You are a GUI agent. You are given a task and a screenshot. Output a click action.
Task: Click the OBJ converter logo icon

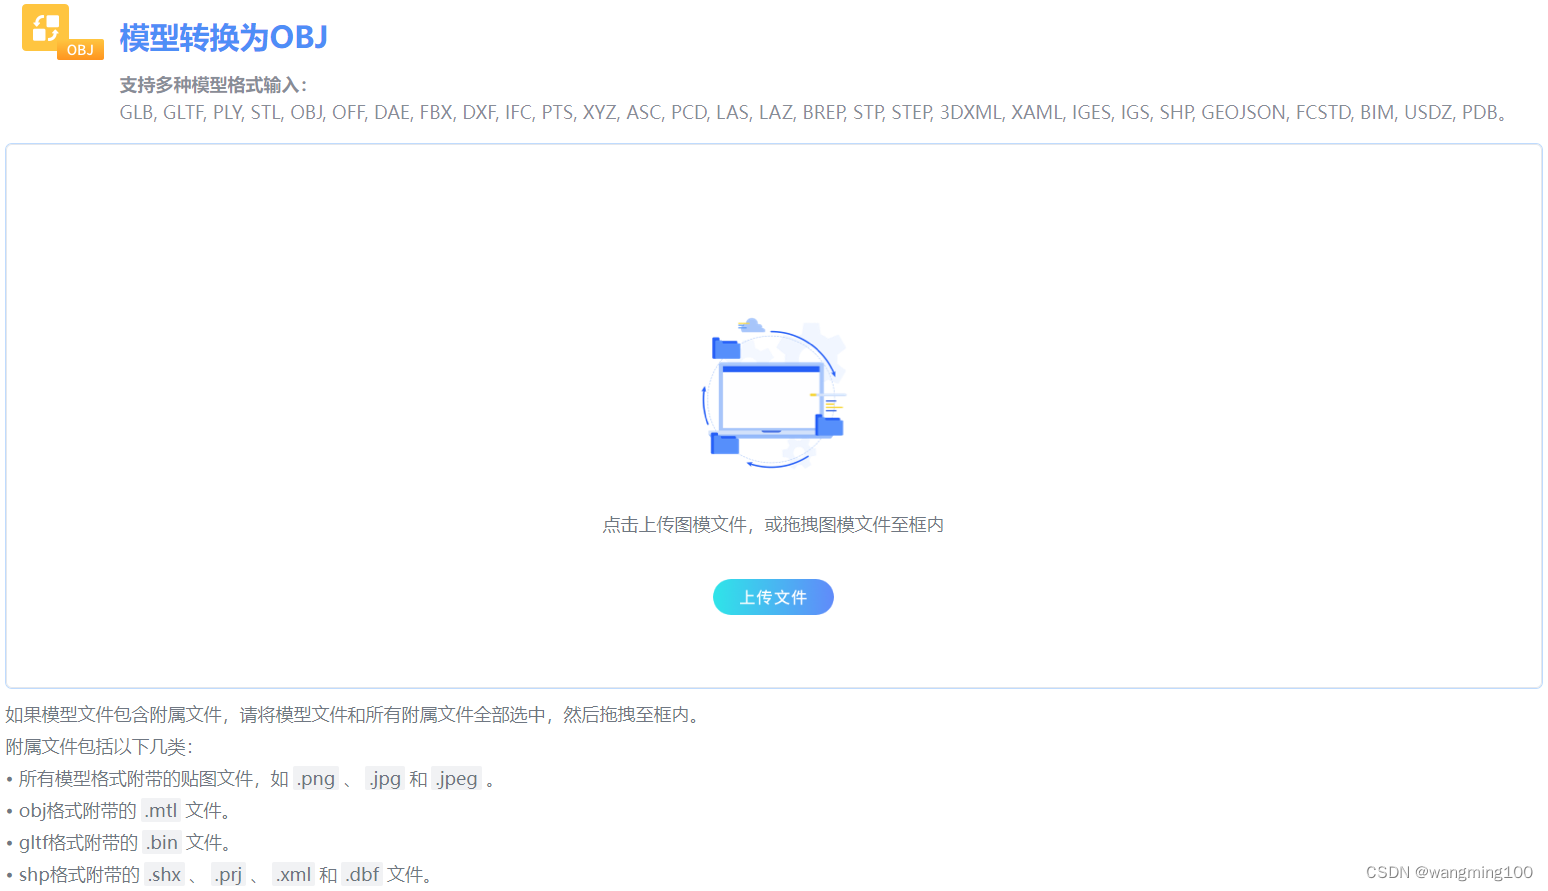62,32
